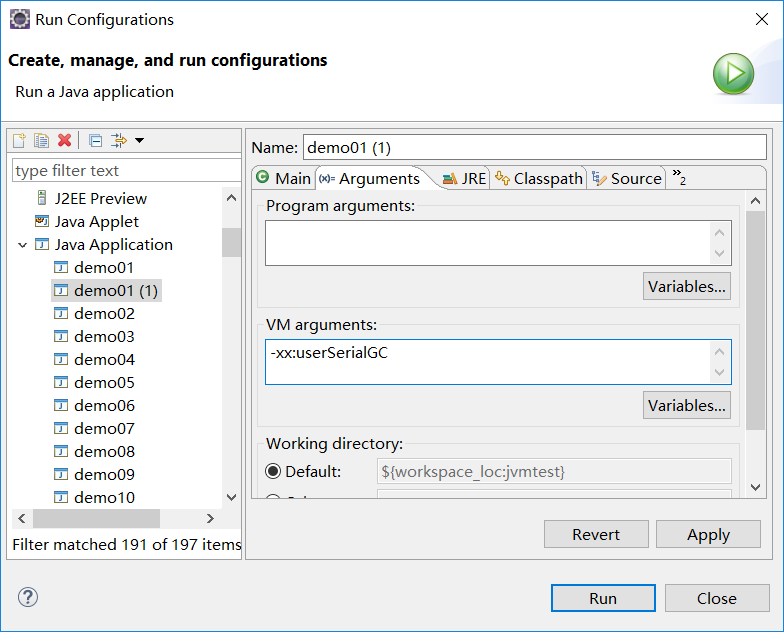Select the Default working directory radio button

point(273,471)
